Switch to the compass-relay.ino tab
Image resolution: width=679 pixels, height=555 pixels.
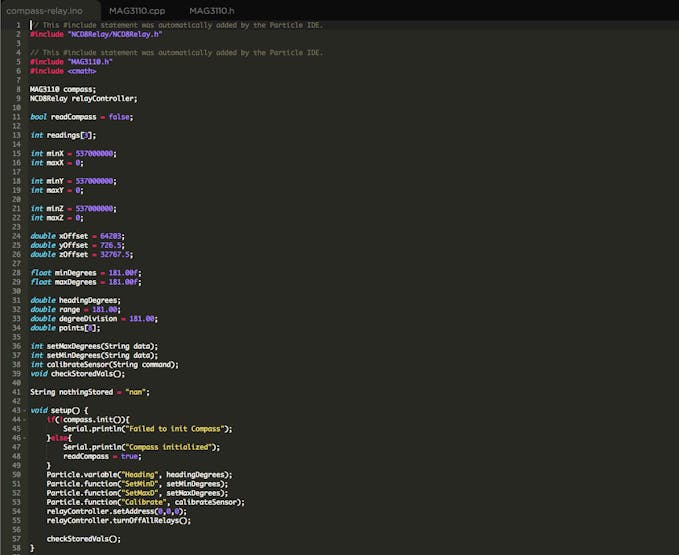(x=44, y=10)
